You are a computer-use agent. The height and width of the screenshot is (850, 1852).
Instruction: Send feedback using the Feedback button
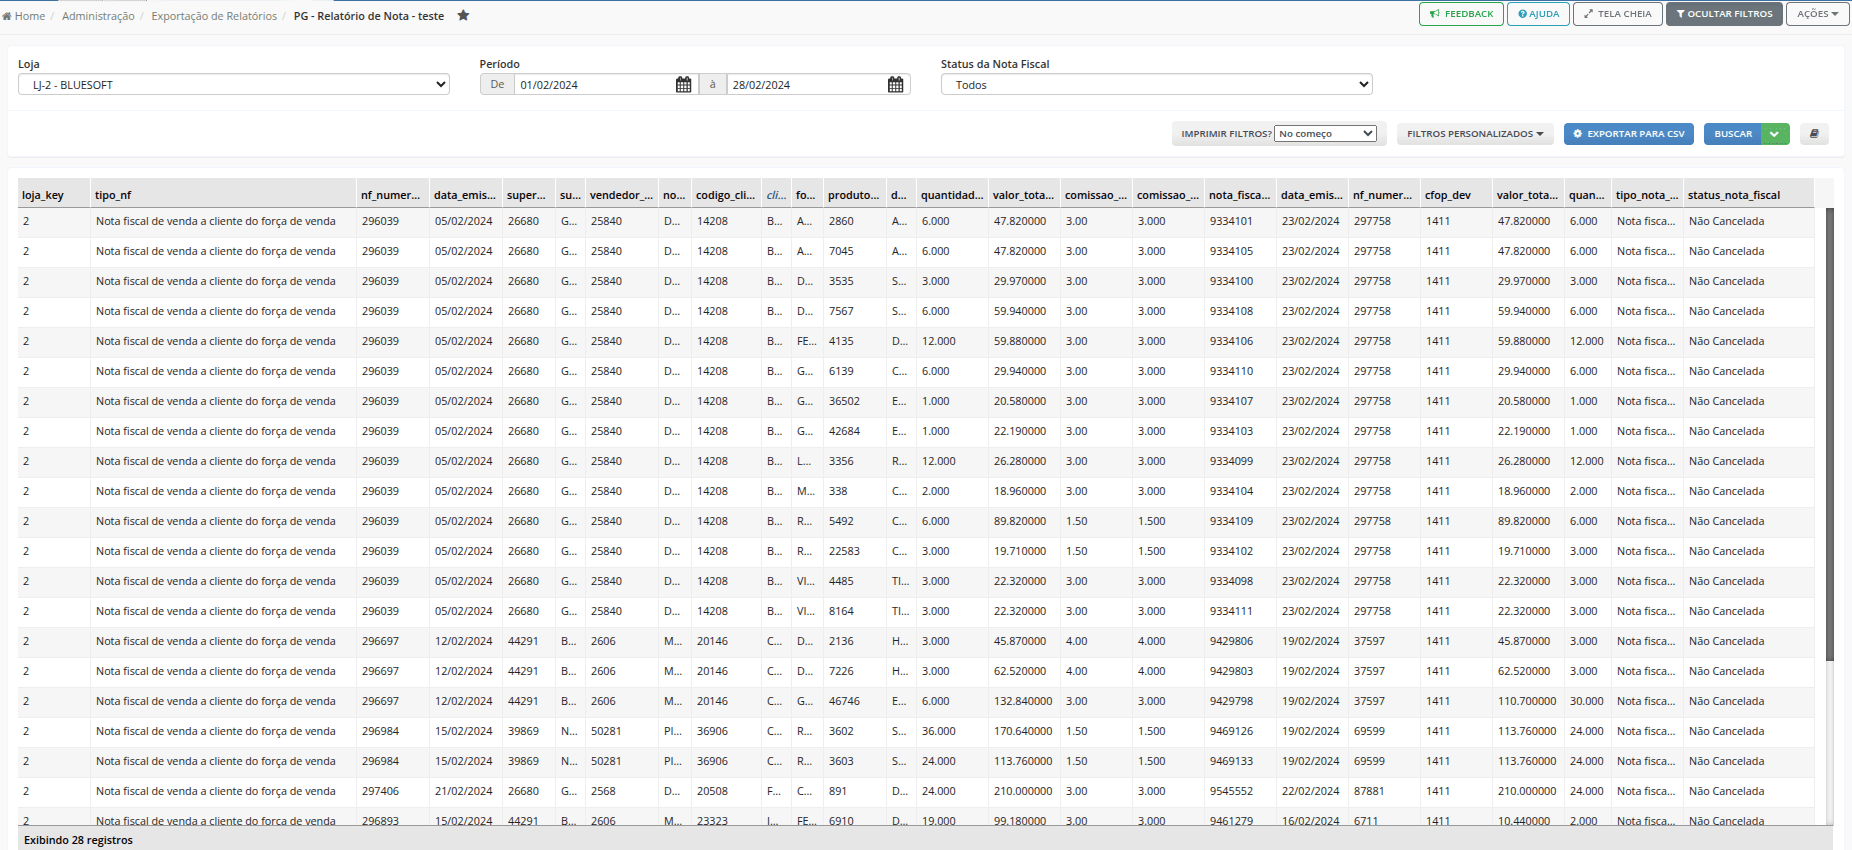click(x=1461, y=14)
